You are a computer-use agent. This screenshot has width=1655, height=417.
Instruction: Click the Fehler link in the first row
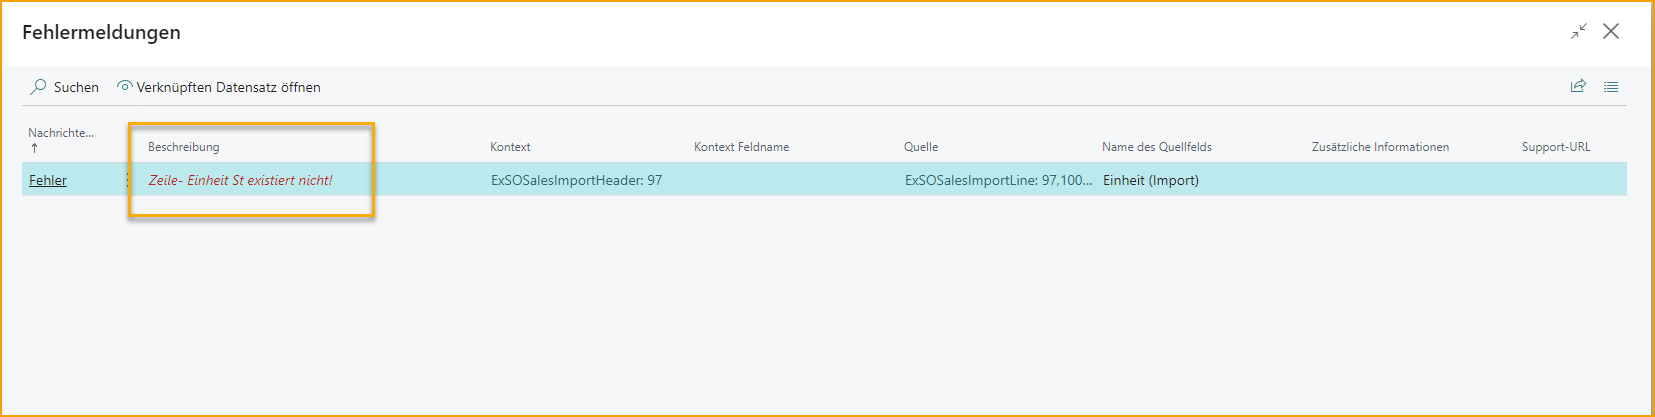click(x=48, y=180)
